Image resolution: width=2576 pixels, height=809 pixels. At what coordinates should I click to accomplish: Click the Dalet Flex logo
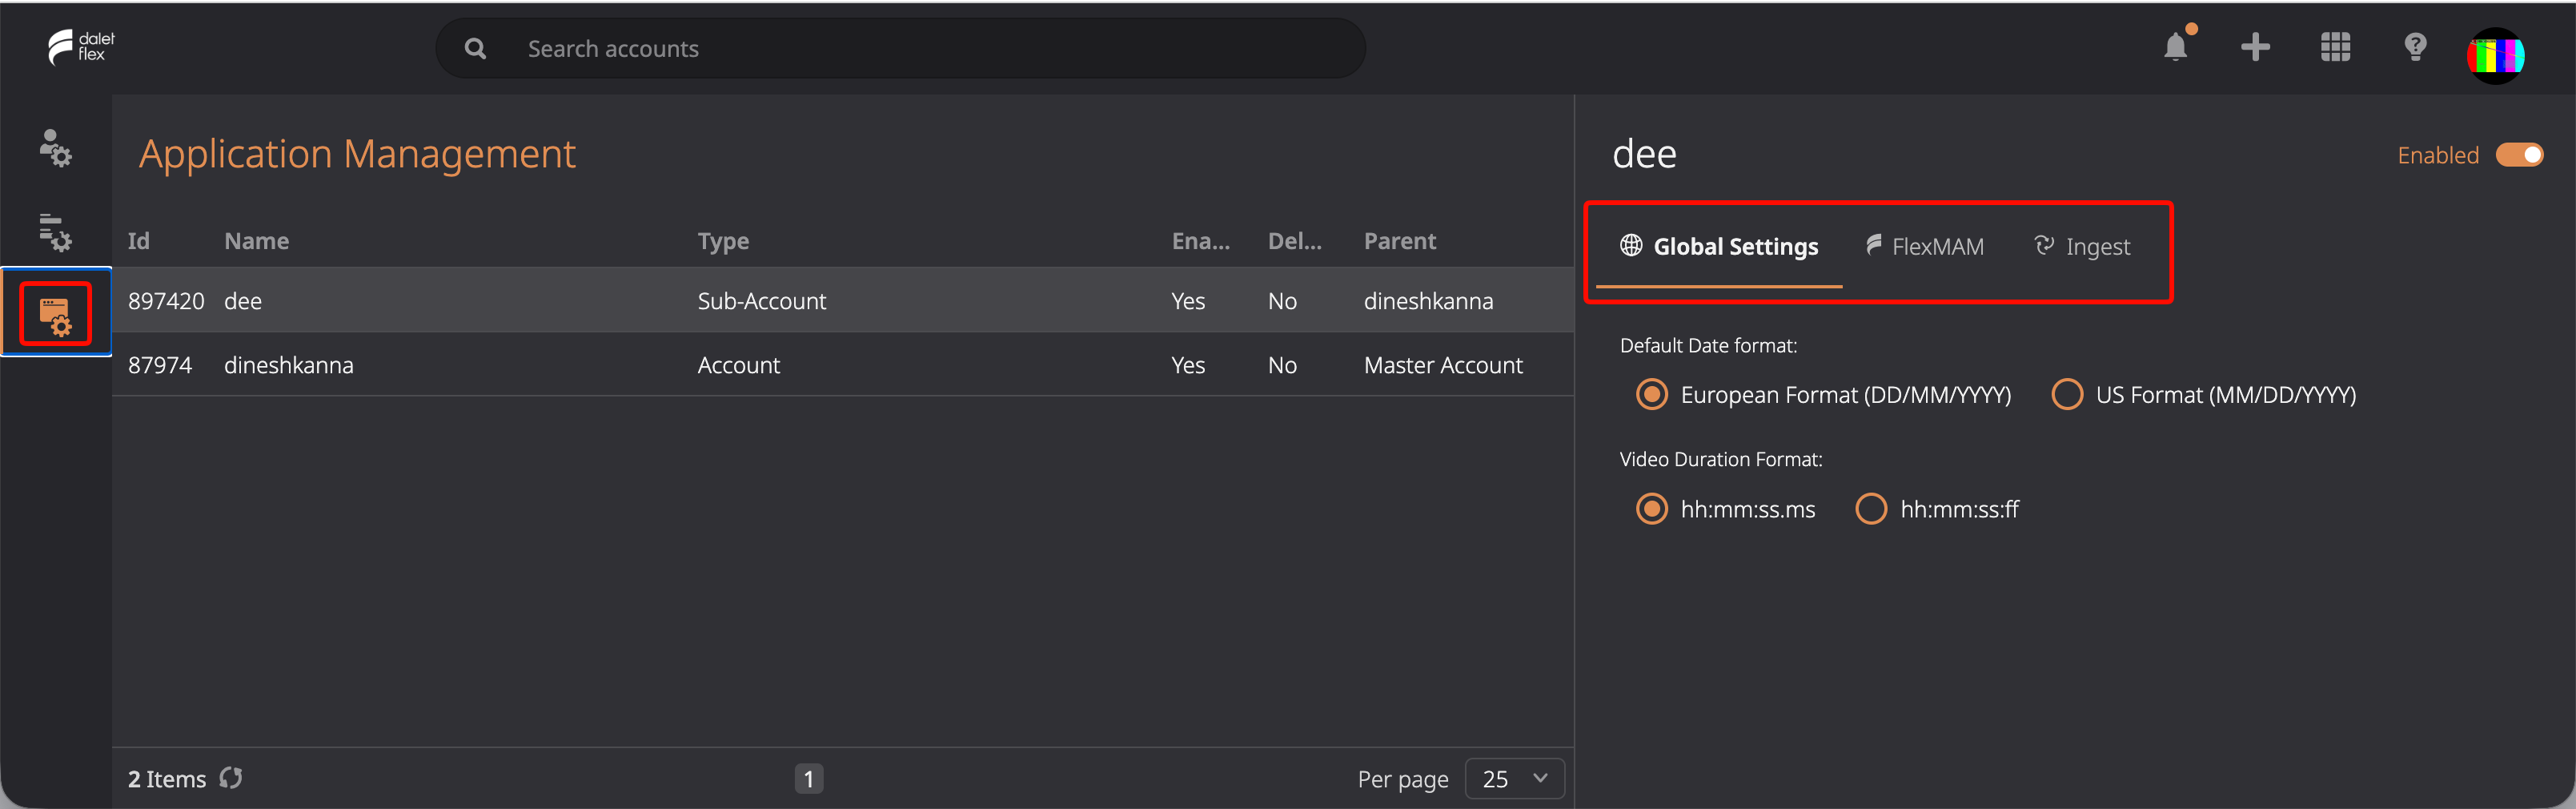81,47
